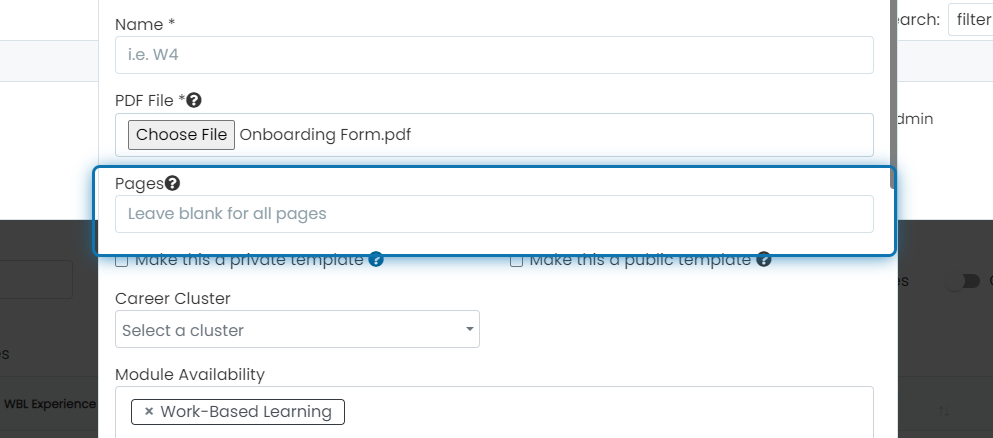Open the private template info icon
This screenshot has width=993, height=438.
(376, 259)
